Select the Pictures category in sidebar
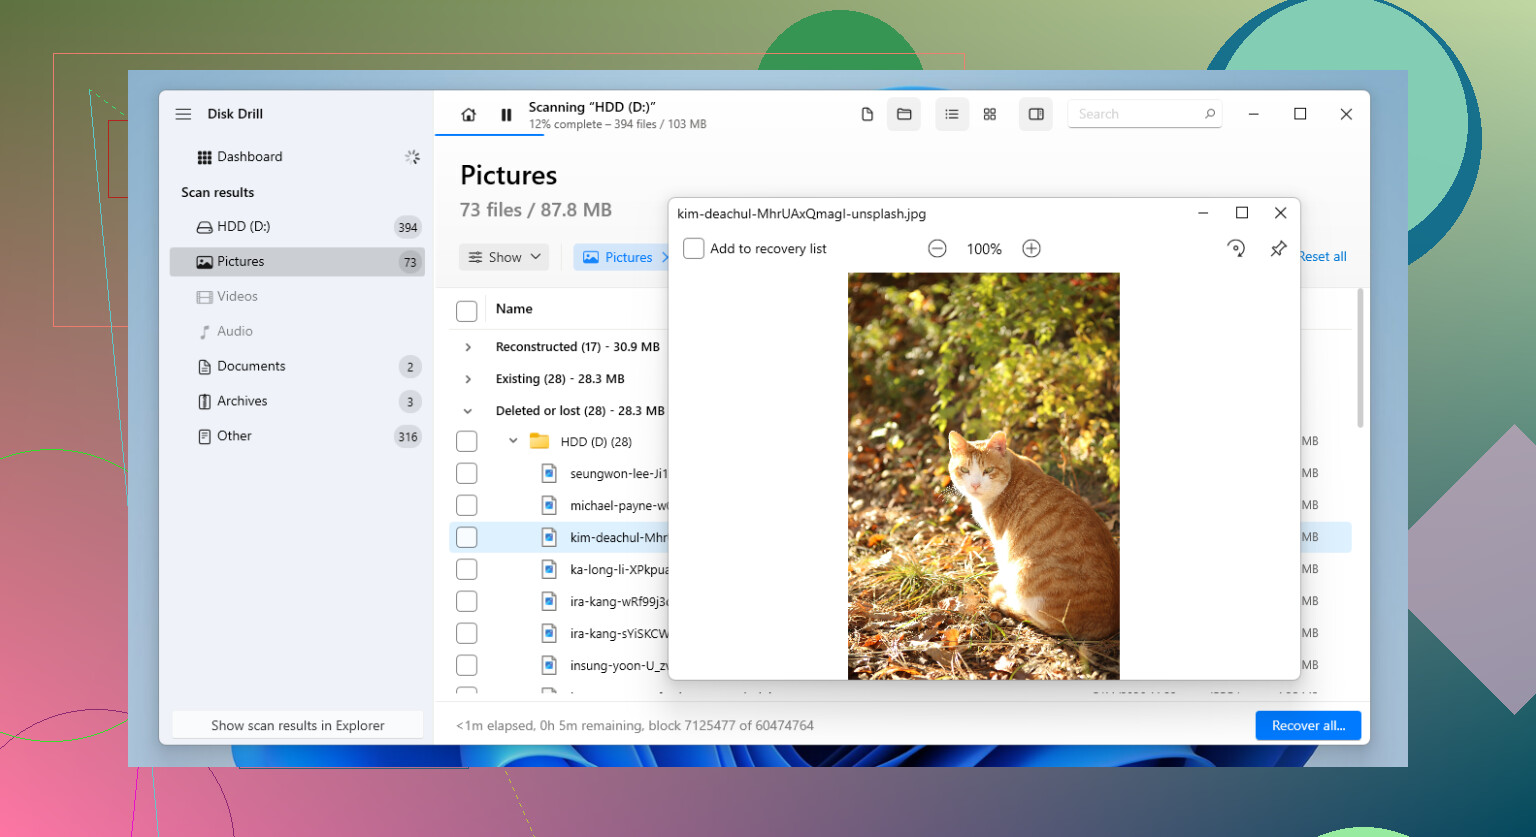This screenshot has height=837, width=1536. tap(297, 262)
